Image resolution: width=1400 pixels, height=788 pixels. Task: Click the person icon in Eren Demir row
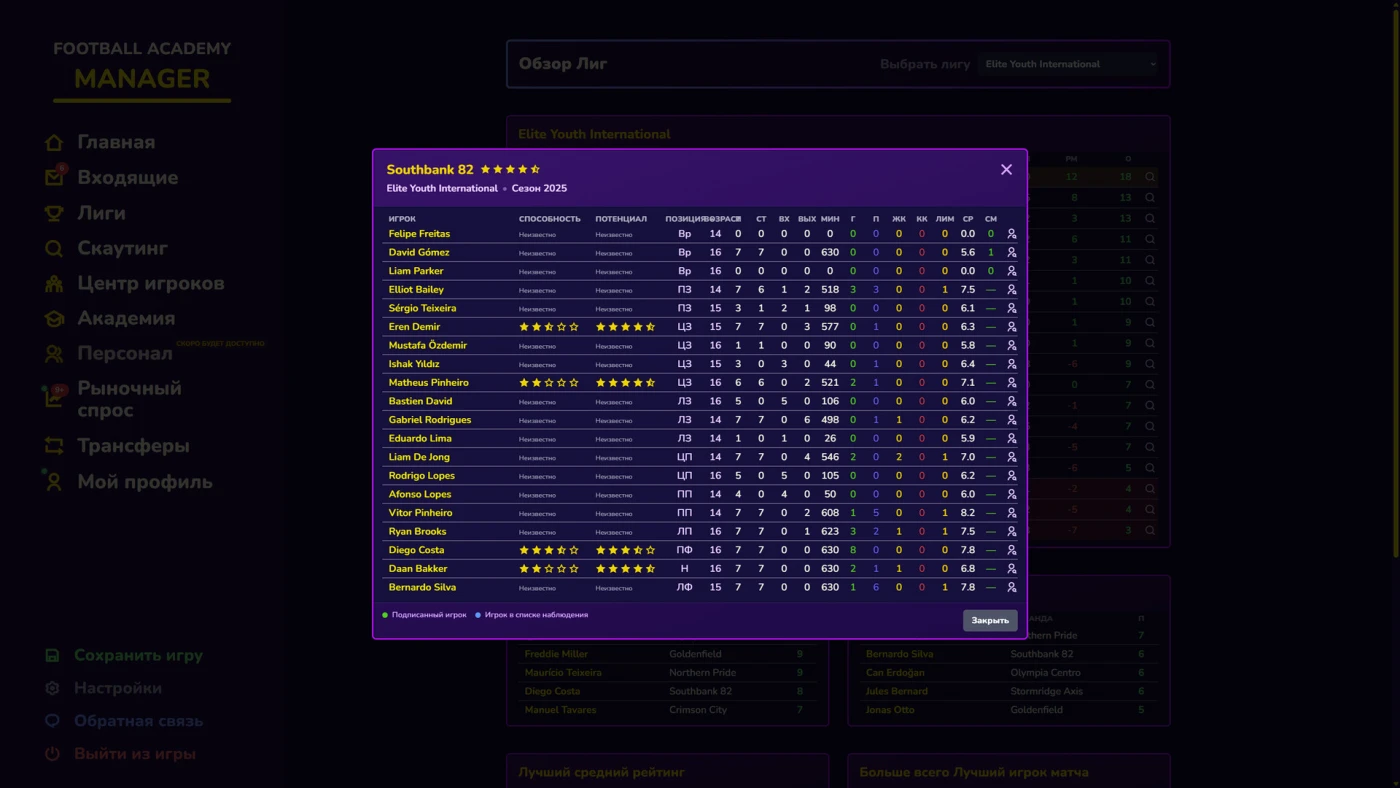pyautogui.click(x=1011, y=327)
